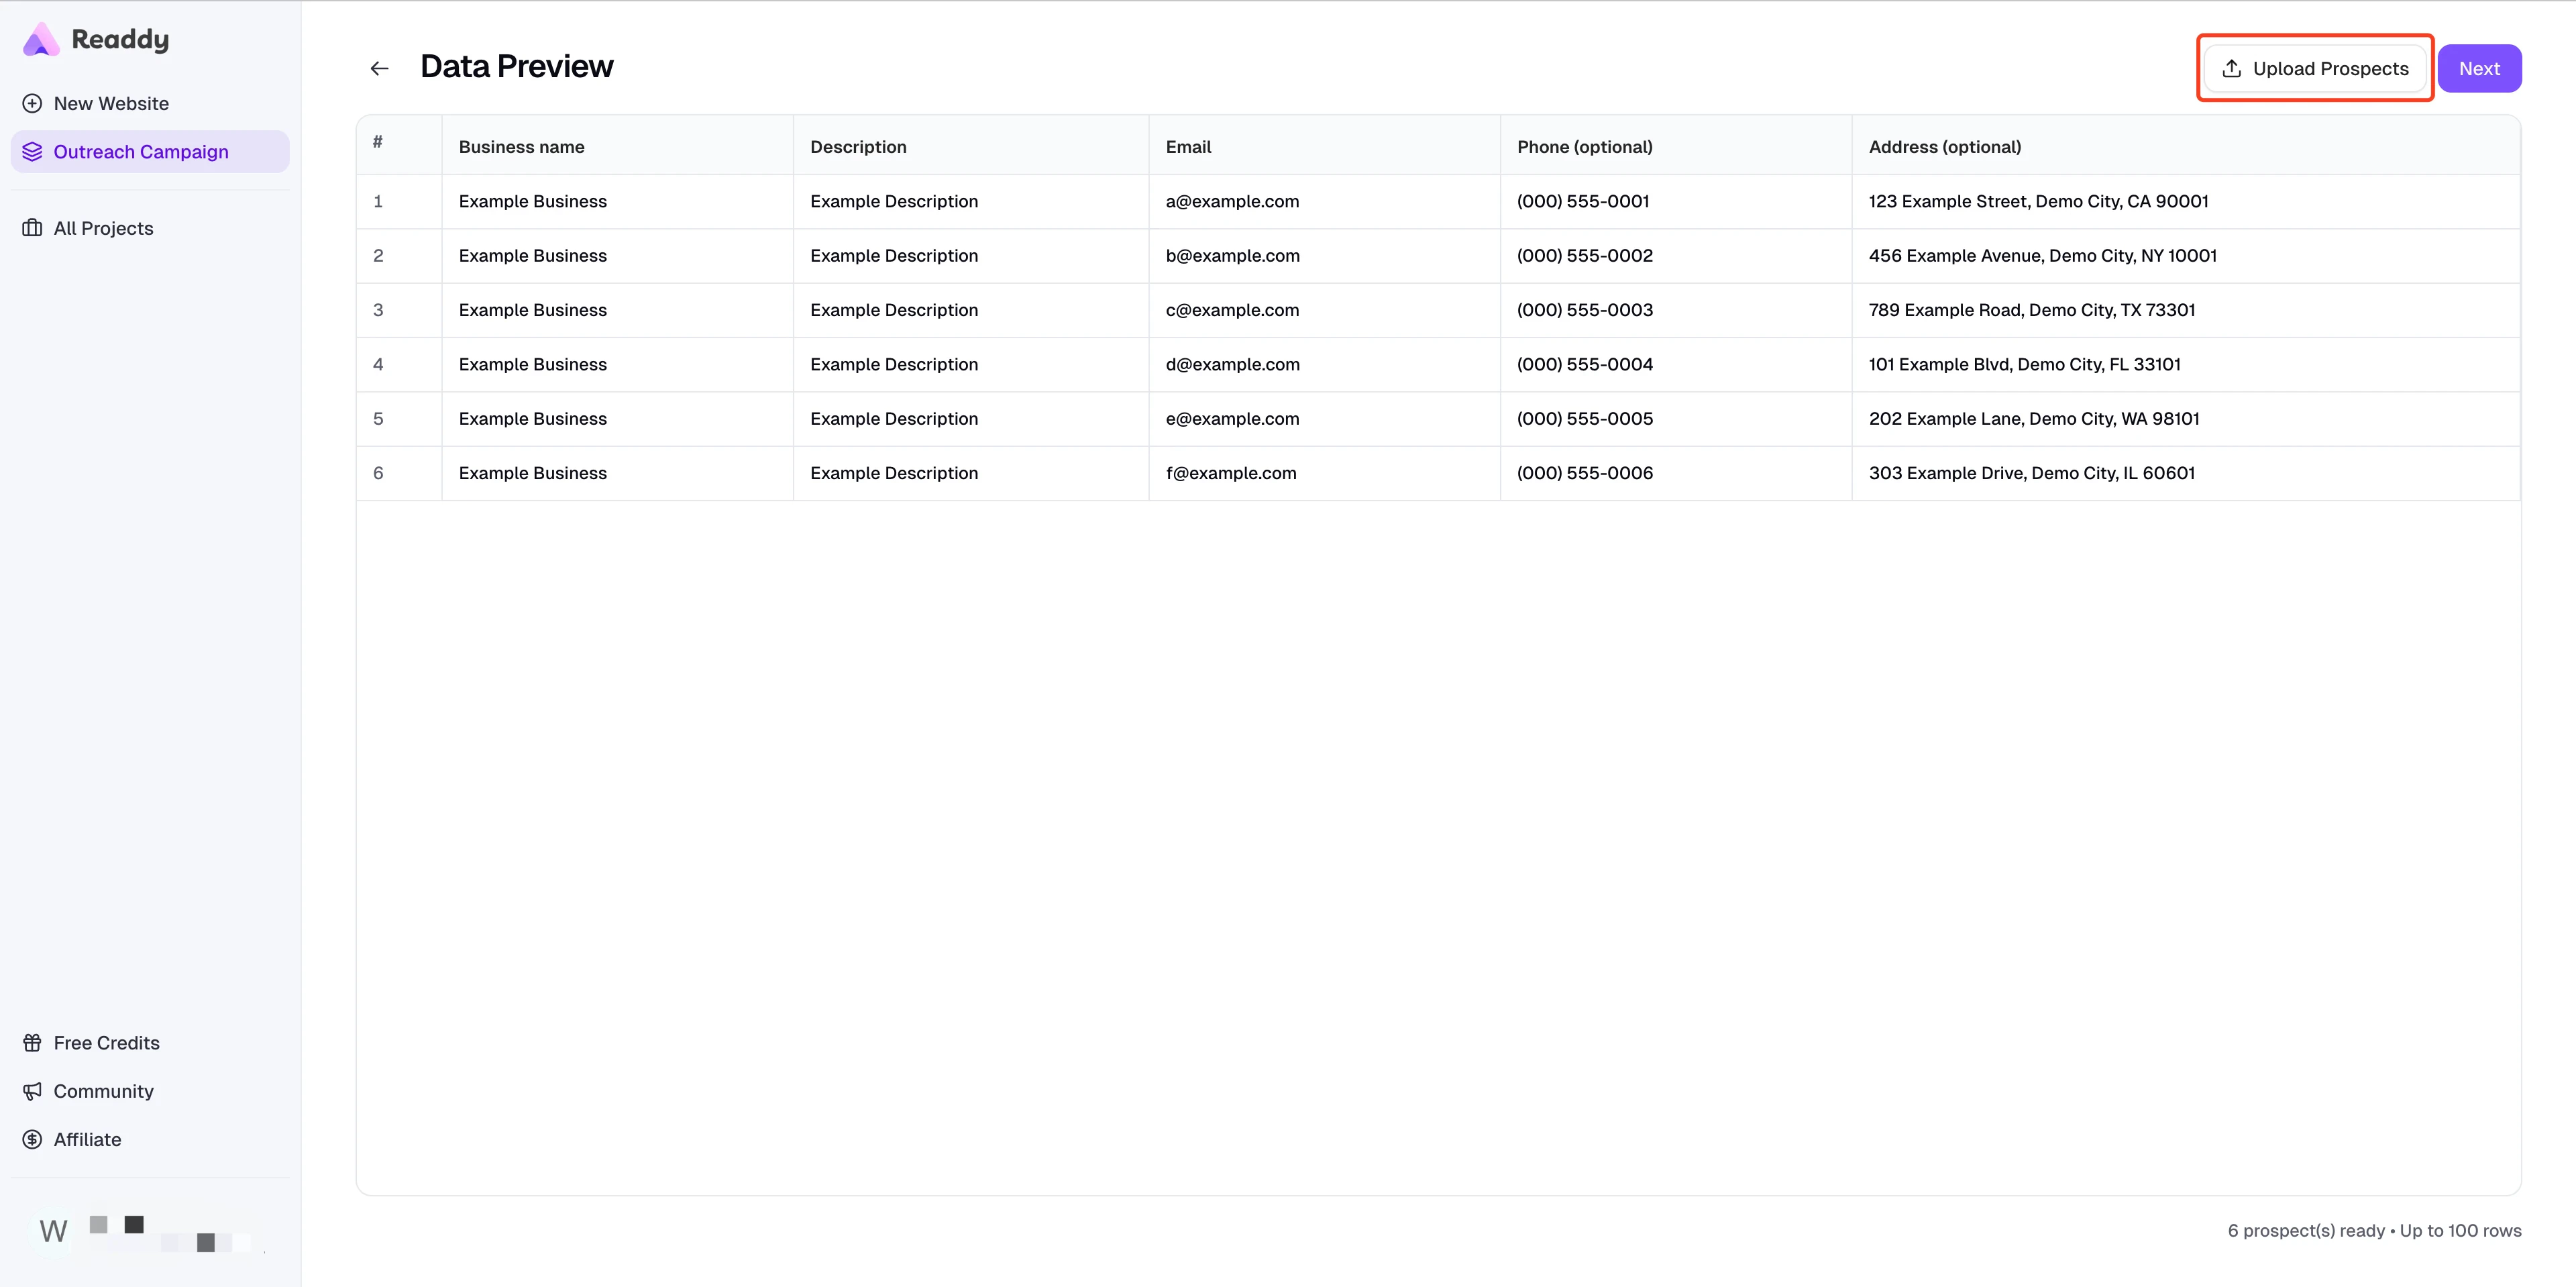This screenshot has width=2576, height=1287.
Task: Click the layers icon next to Outreach Campaign
Action: coord(32,151)
